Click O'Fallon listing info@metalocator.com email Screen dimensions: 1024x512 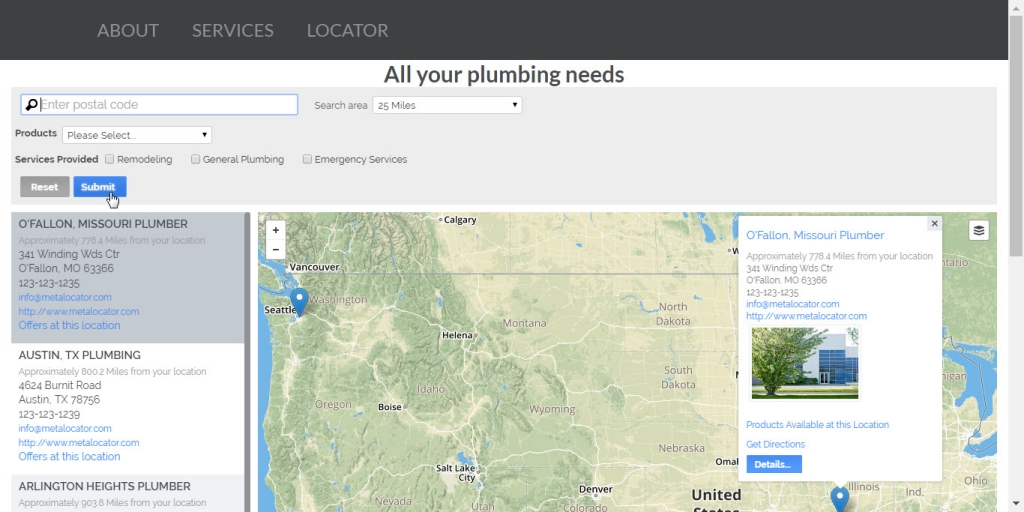(x=65, y=297)
